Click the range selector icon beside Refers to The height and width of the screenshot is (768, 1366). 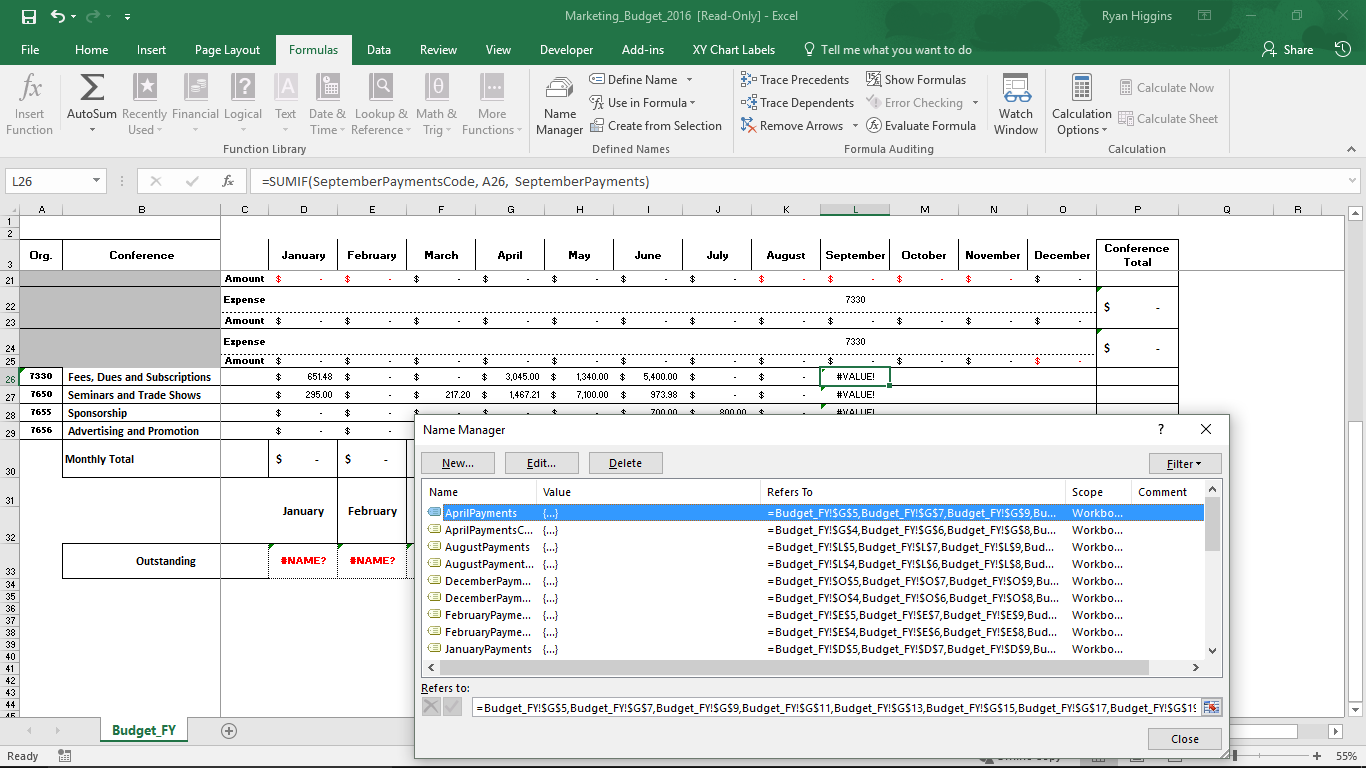[x=1212, y=707]
